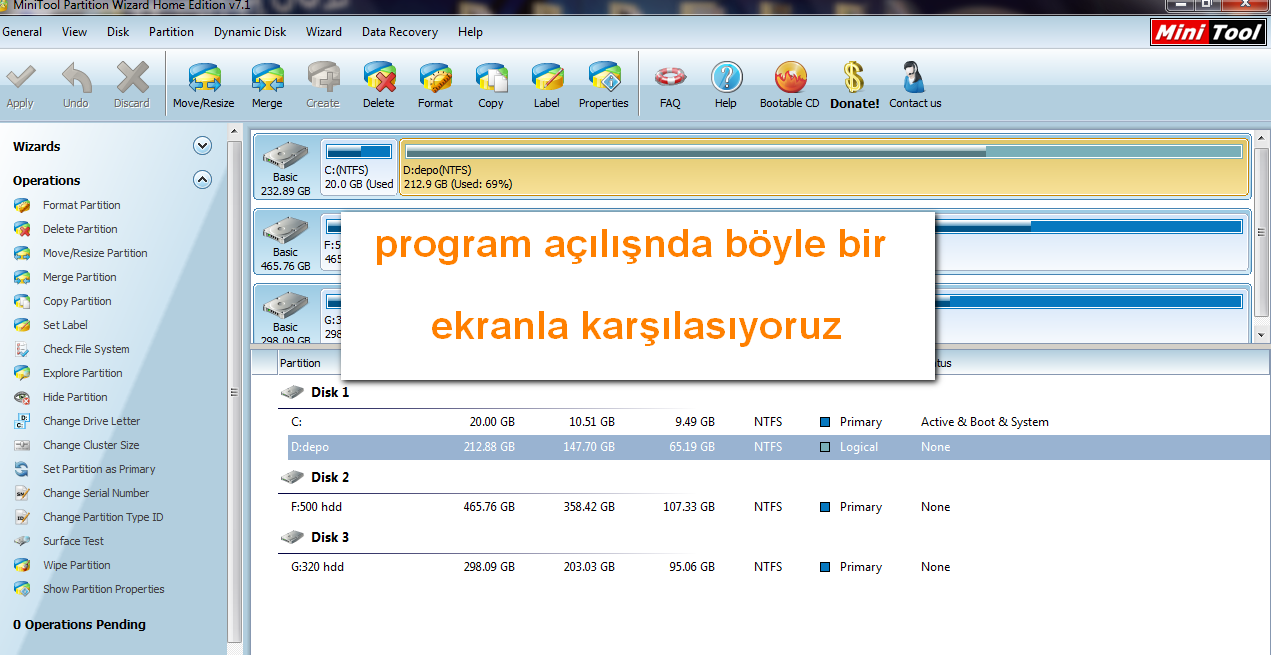Click the disk map scrollbar down arrow
Image resolution: width=1271 pixels, height=655 pixels.
pyautogui.click(x=1262, y=335)
